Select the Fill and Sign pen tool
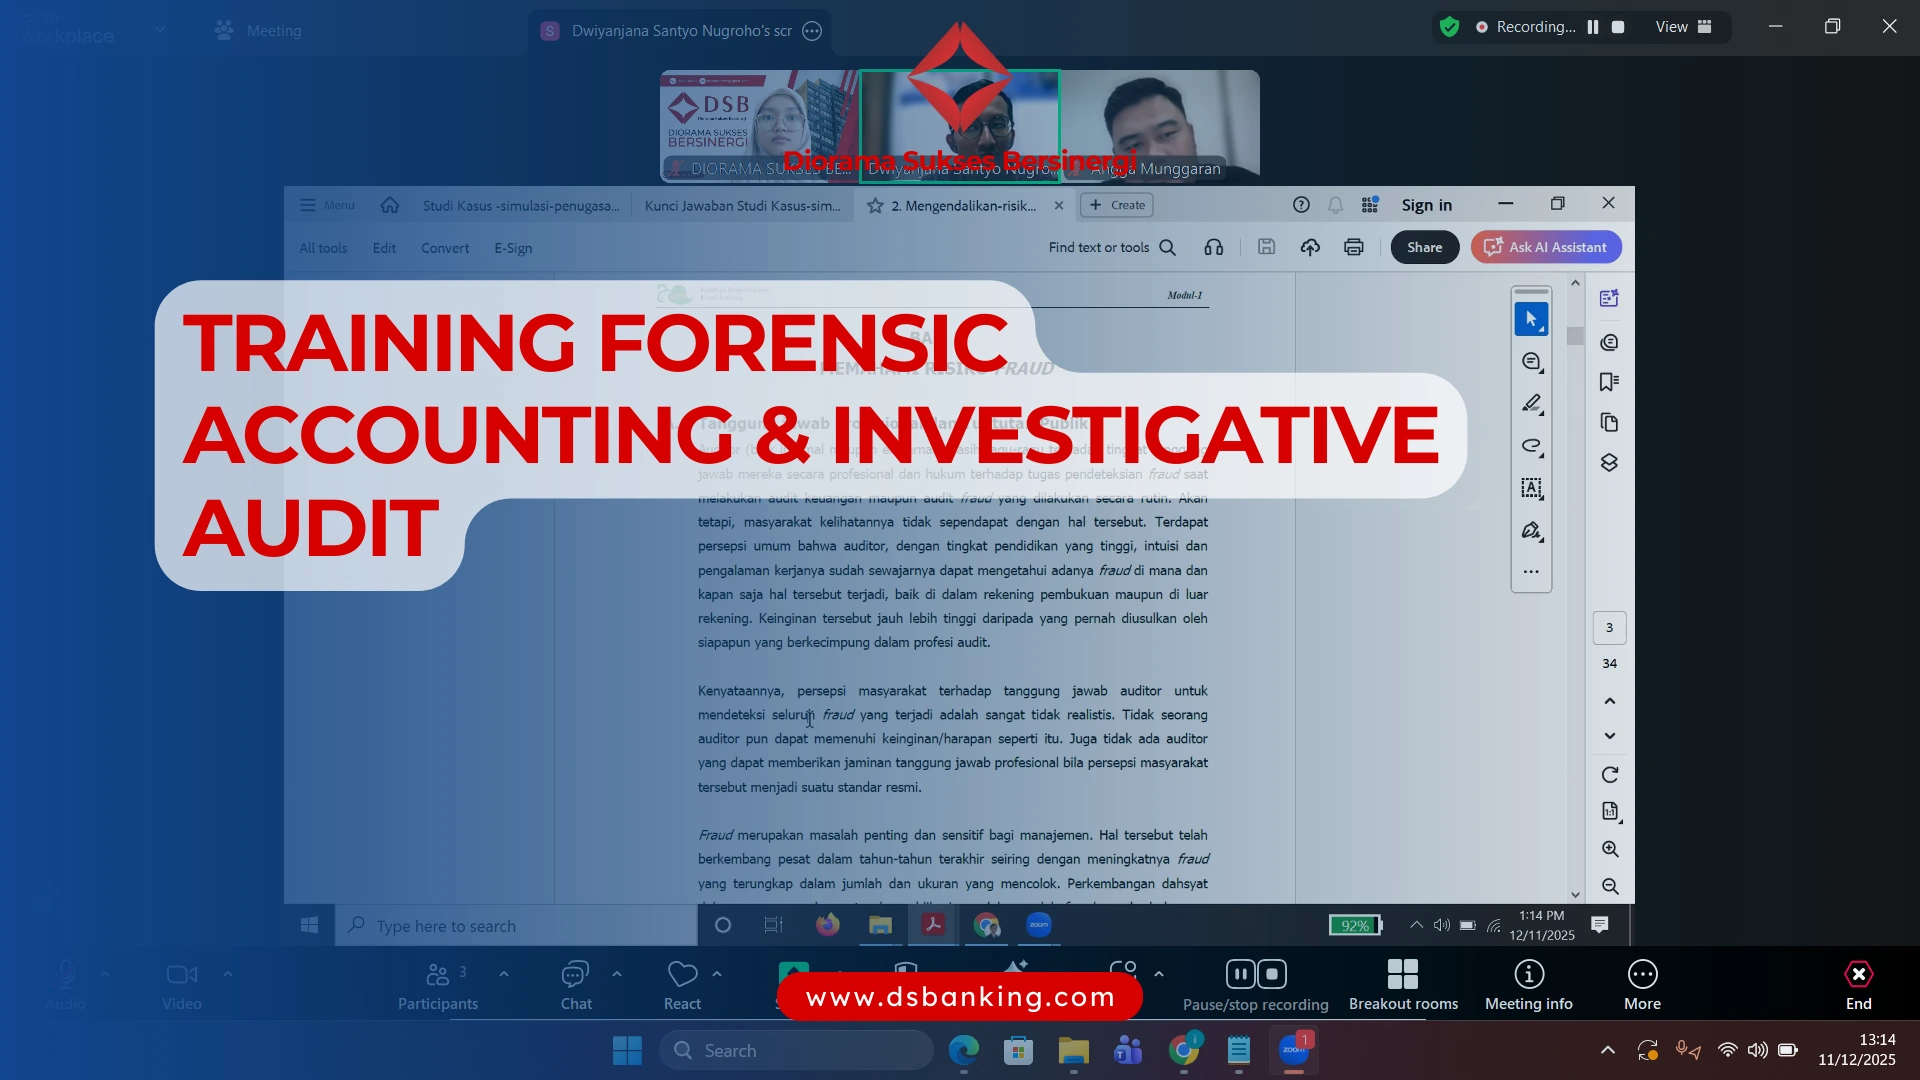Viewport: 1920px width, 1080px height. 1531,531
